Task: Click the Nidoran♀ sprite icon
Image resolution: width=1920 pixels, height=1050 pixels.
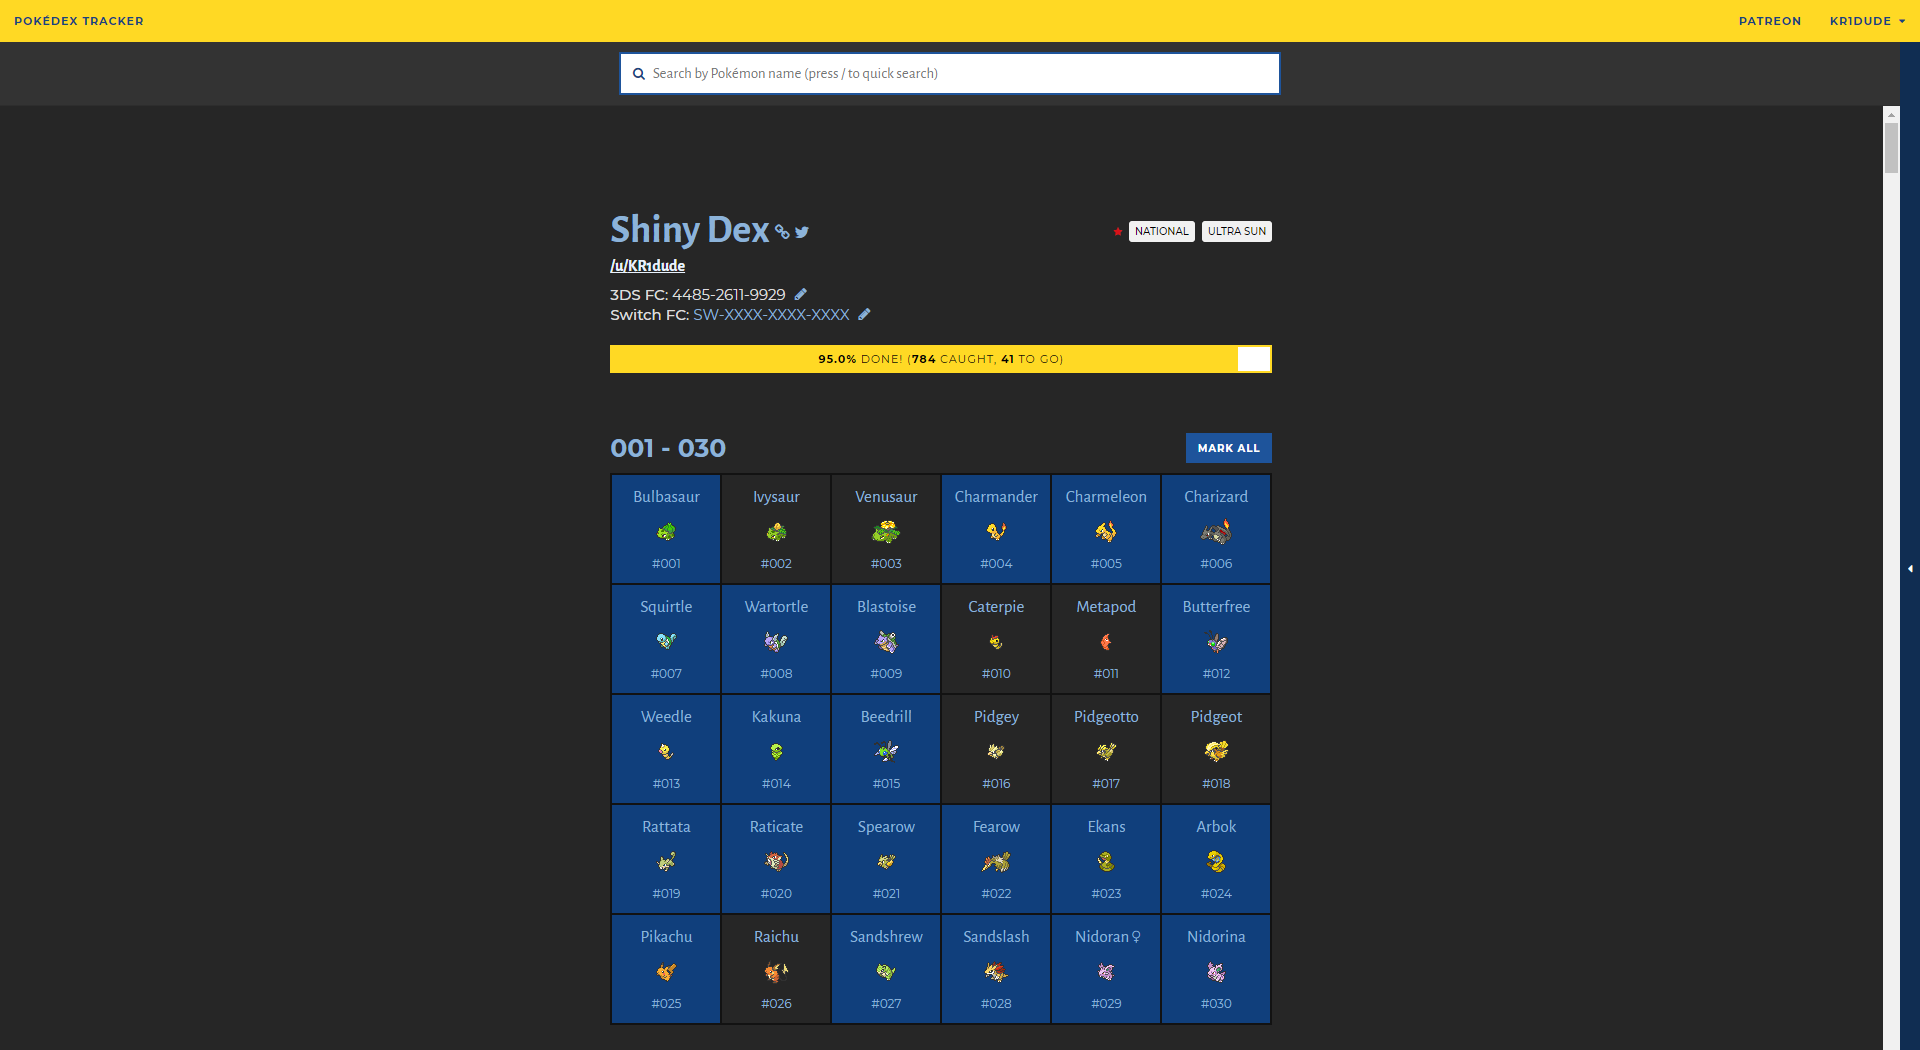Action: pos(1106,972)
